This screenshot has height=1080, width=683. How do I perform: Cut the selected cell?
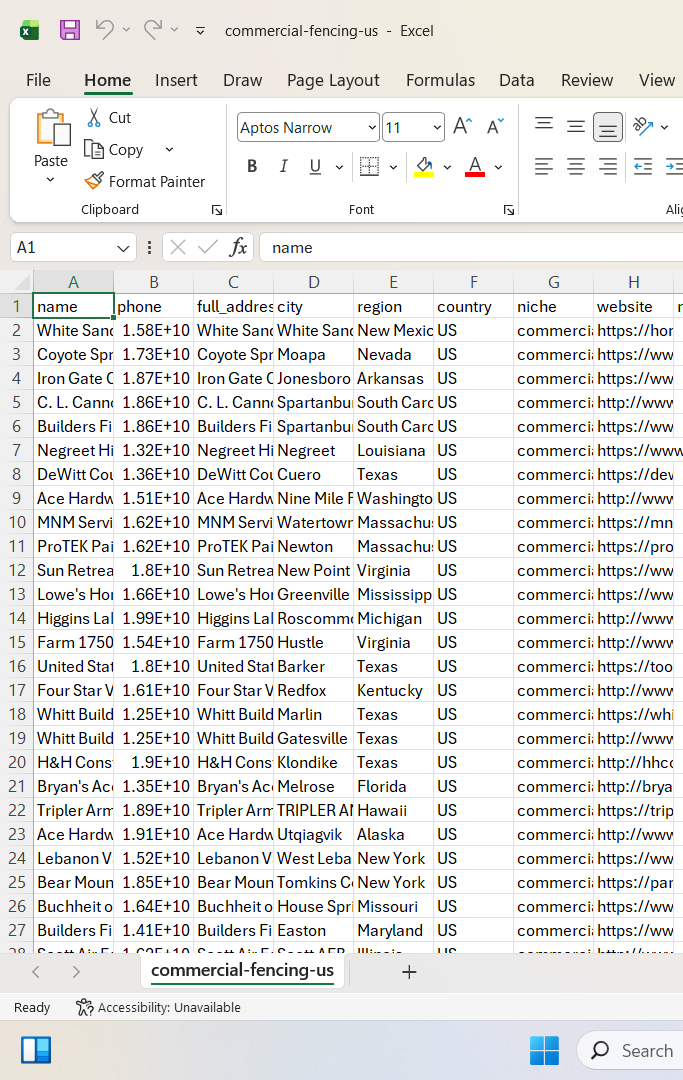pyautogui.click(x=109, y=118)
